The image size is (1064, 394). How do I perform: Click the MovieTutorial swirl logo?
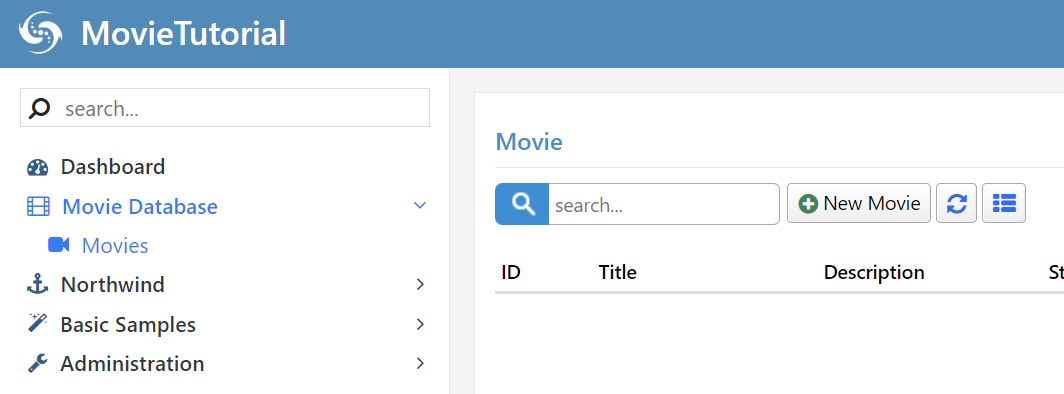pos(40,33)
